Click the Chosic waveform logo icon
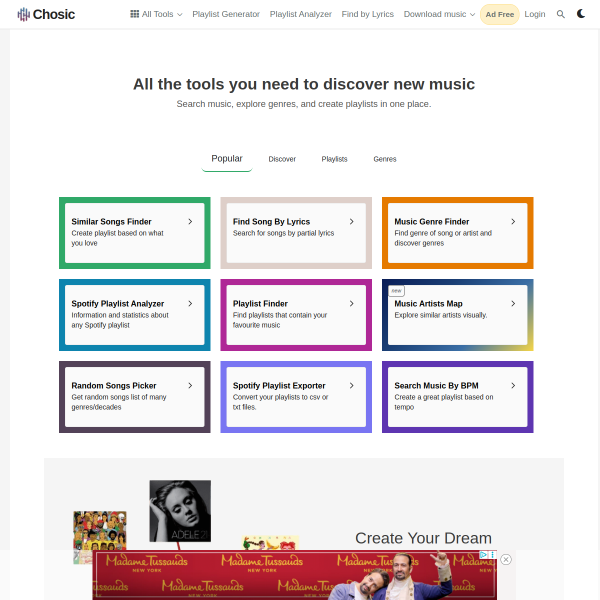This screenshot has width=600, height=600. [x=23, y=14]
